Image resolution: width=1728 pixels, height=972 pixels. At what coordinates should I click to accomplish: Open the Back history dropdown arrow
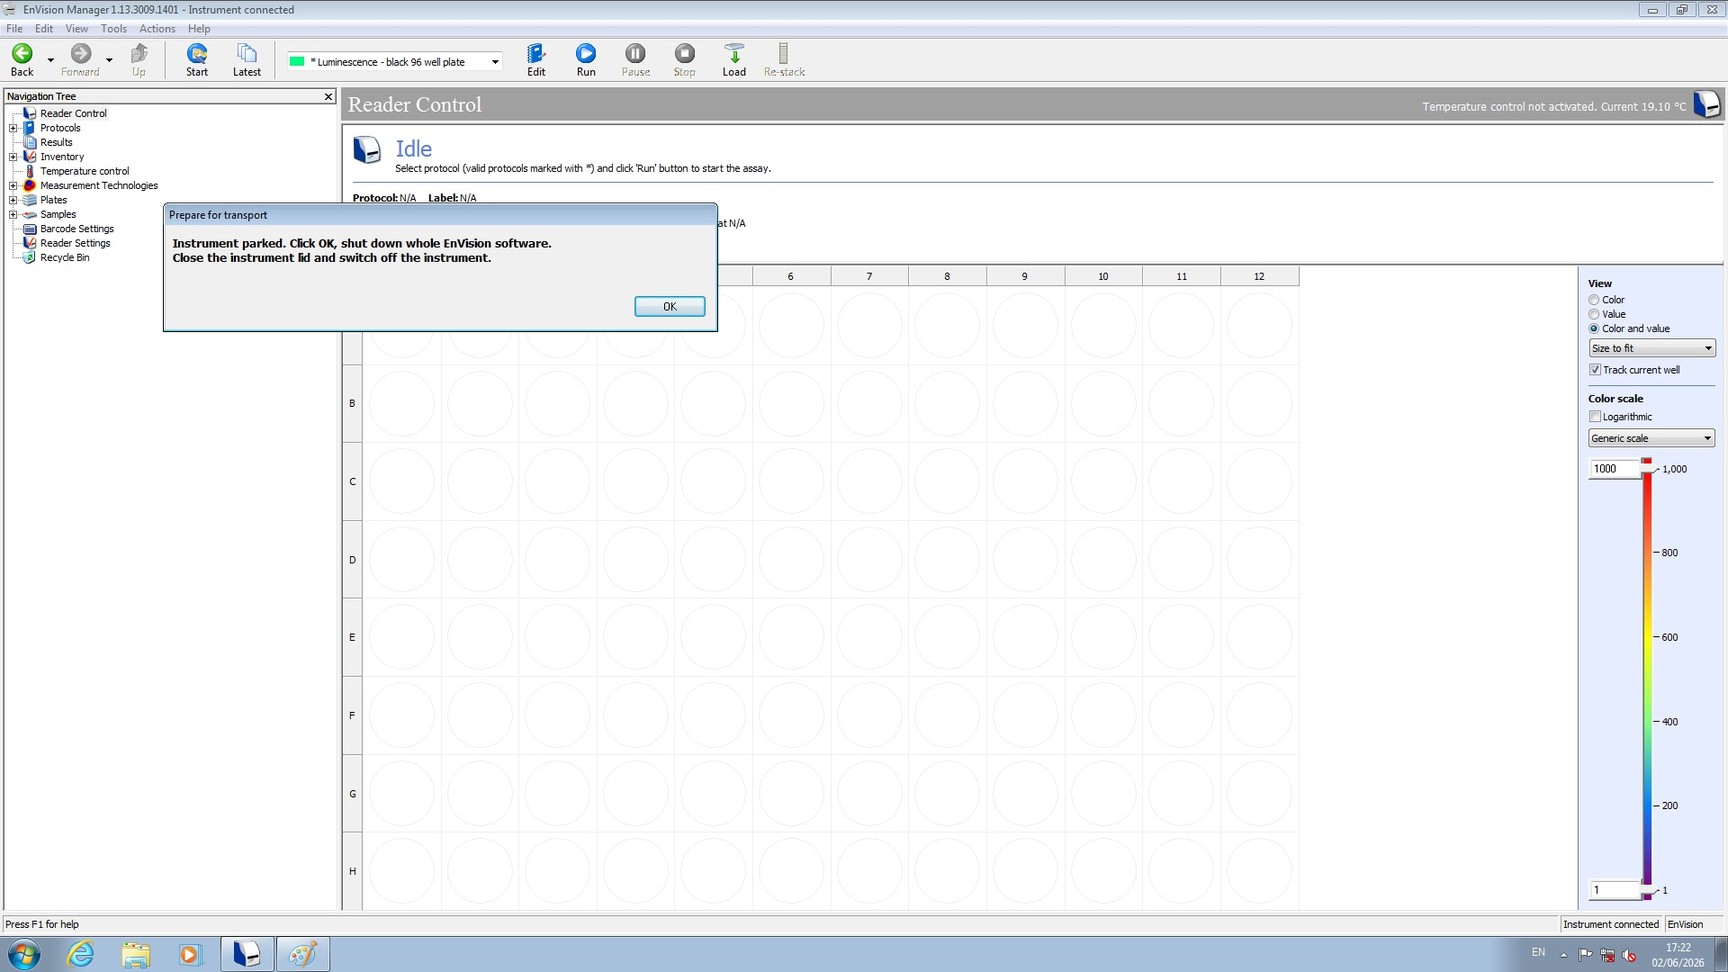tap(50, 60)
